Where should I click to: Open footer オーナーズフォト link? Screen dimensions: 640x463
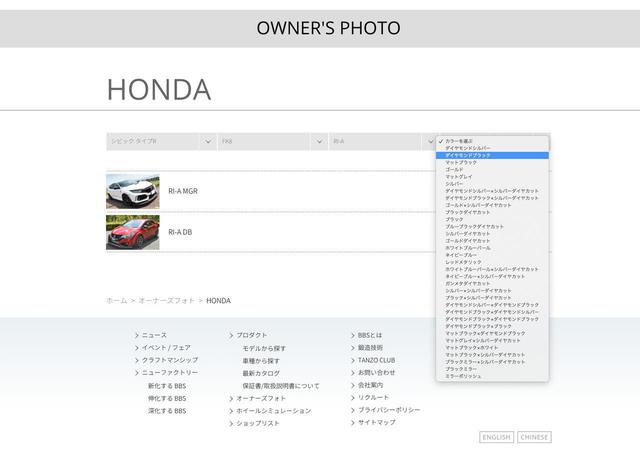pos(261,398)
